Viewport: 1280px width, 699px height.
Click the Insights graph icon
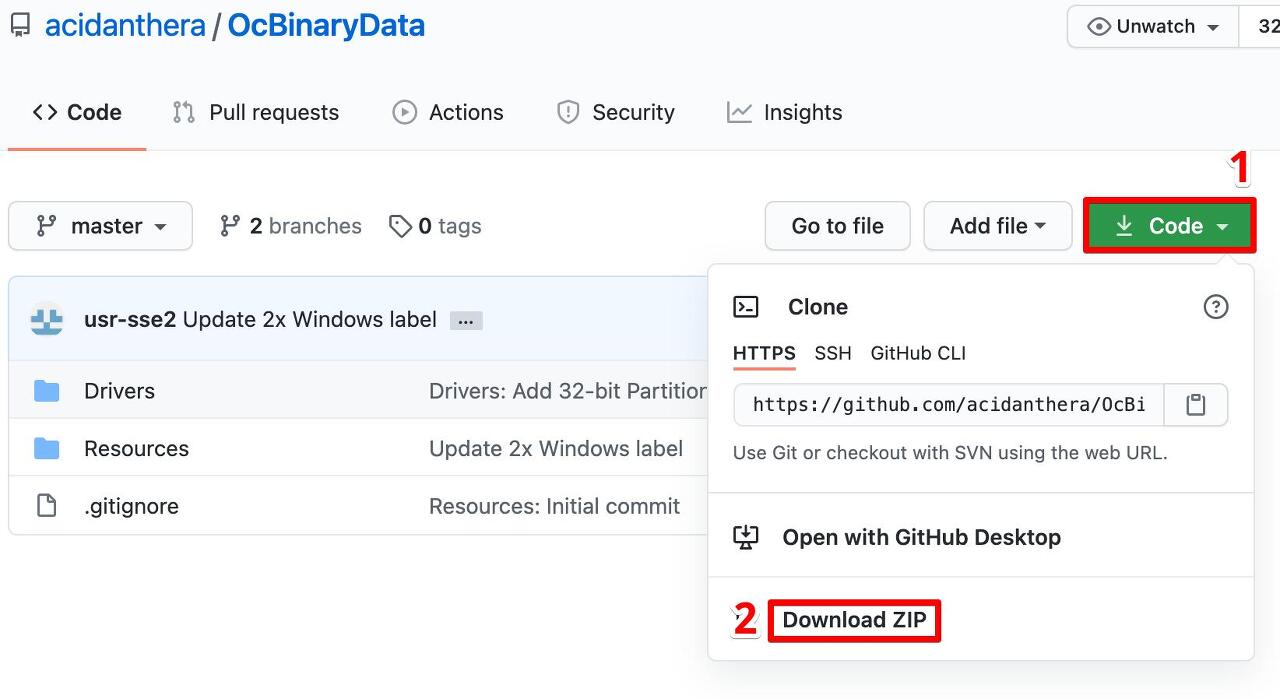(739, 112)
